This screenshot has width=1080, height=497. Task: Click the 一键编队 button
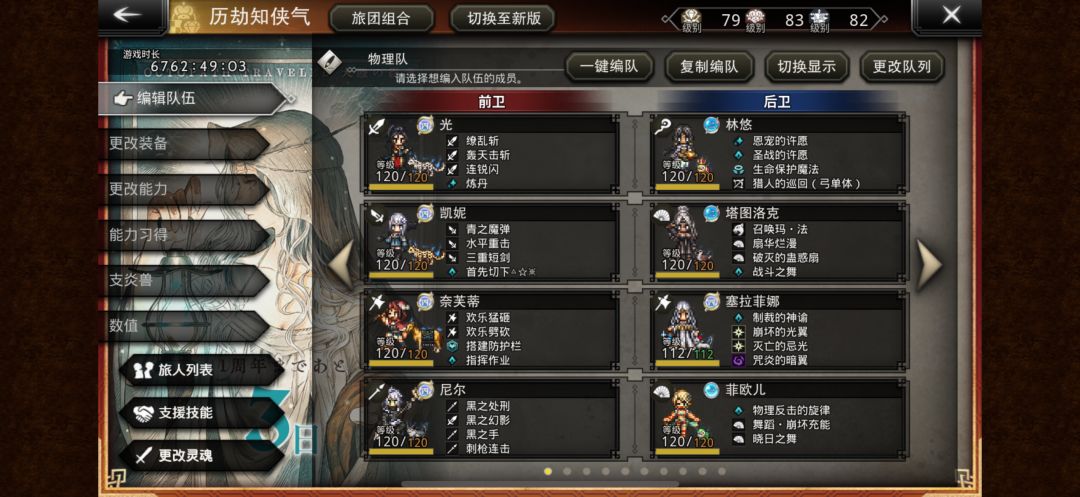tap(609, 67)
